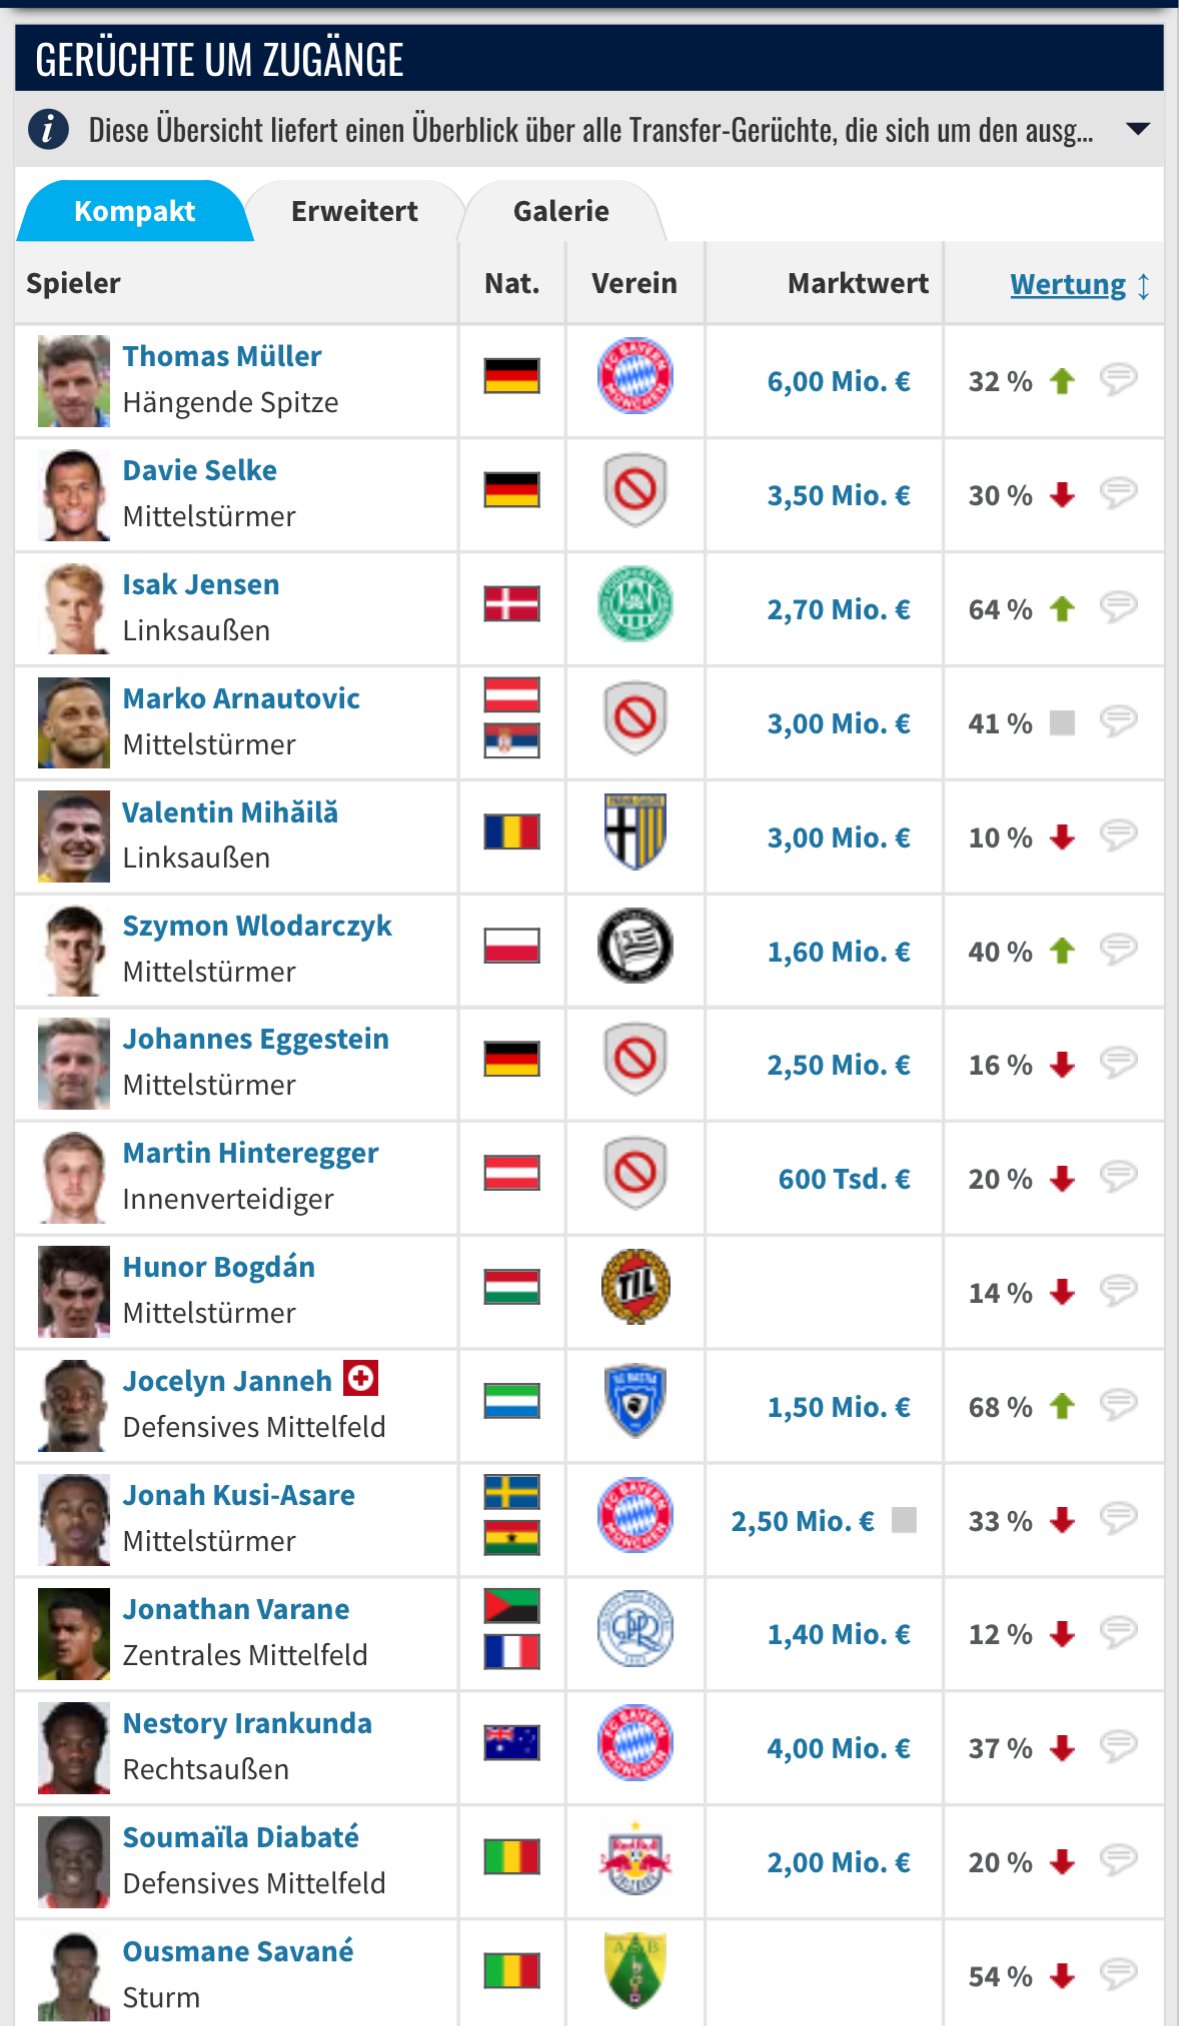Select the Kompakt tab
The width and height of the screenshot is (1179, 2026).
tap(134, 211)
